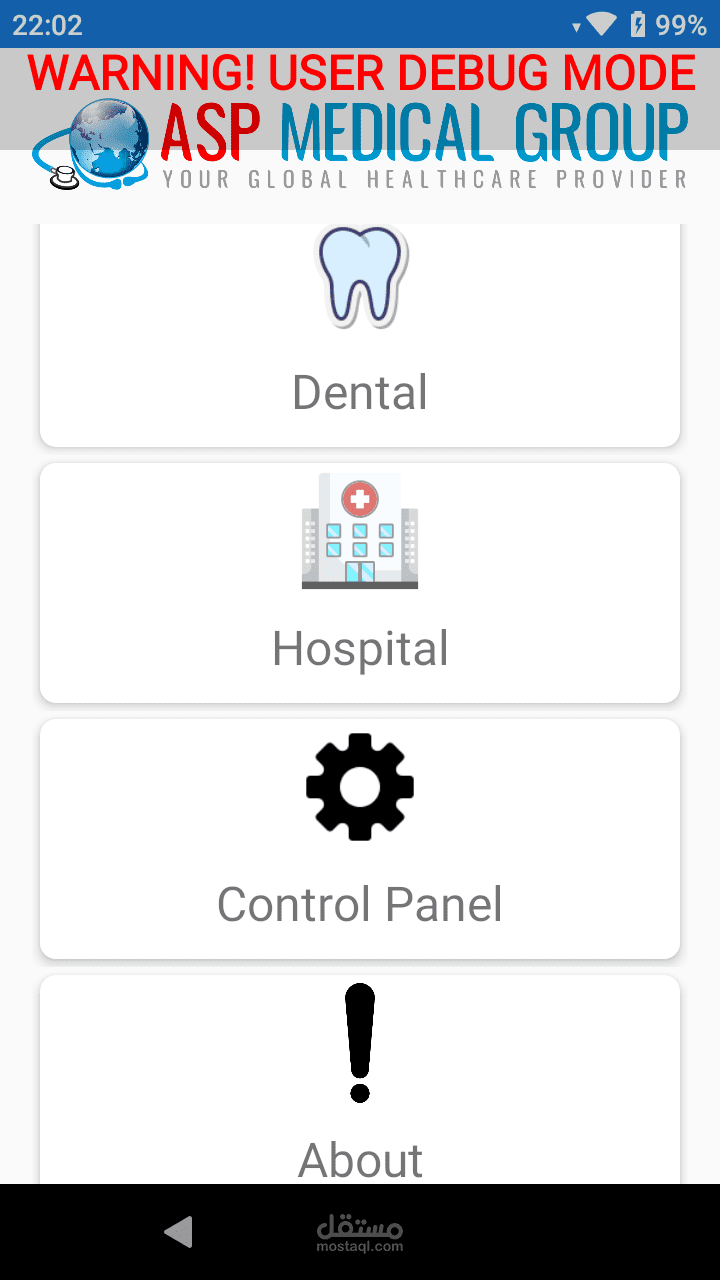The width and height of the screenshot is (720, 1280).
Task: Click the globe stethoscope logo
Action: coord(92,145)
